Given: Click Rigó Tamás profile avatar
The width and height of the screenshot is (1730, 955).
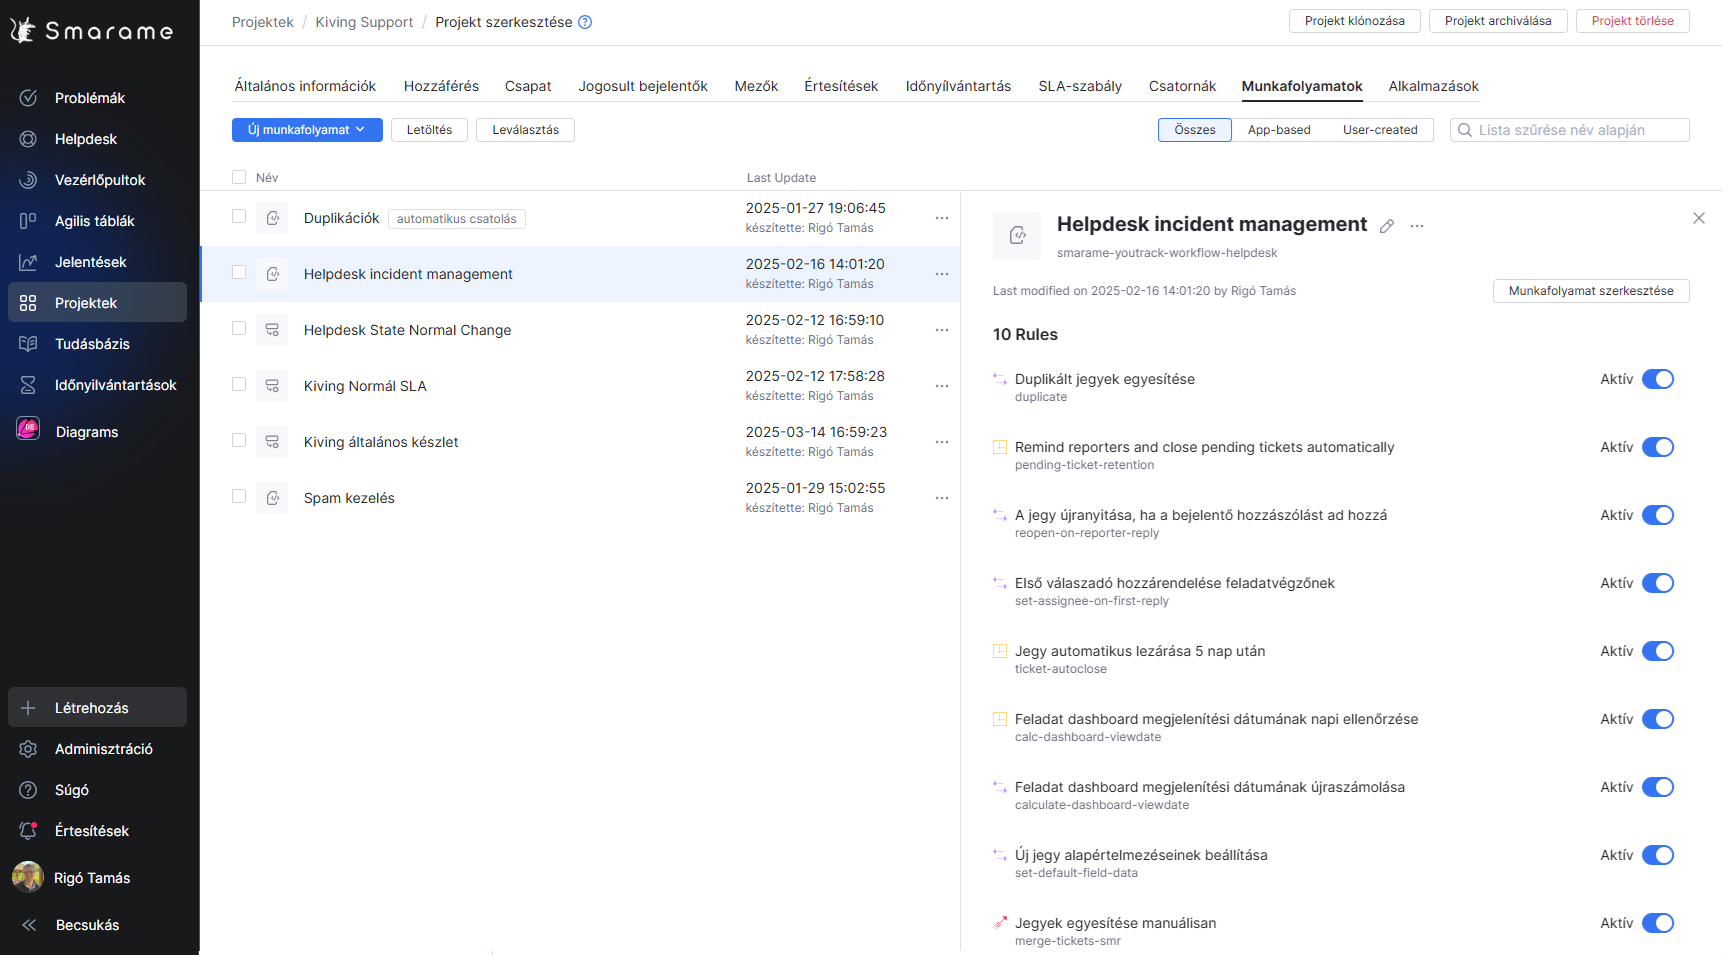Looking at the screenshot, I should click(28, 877).
